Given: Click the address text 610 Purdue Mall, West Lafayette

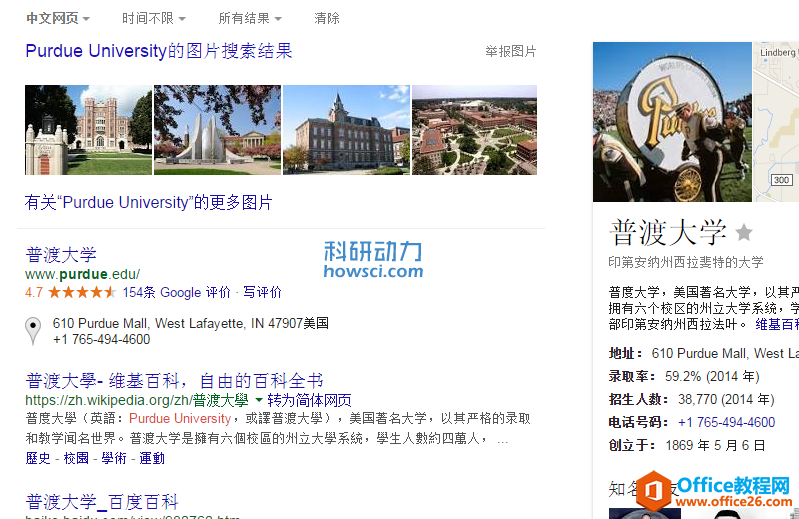Looking at the screenshot, I should (x=191, y=323).
